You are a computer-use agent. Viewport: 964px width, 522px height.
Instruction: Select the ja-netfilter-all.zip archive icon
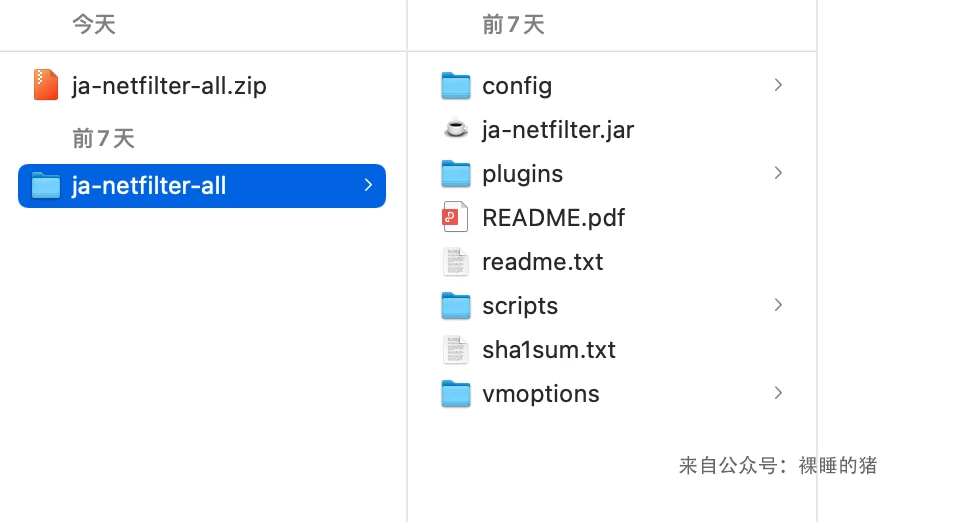click(45, 85)
